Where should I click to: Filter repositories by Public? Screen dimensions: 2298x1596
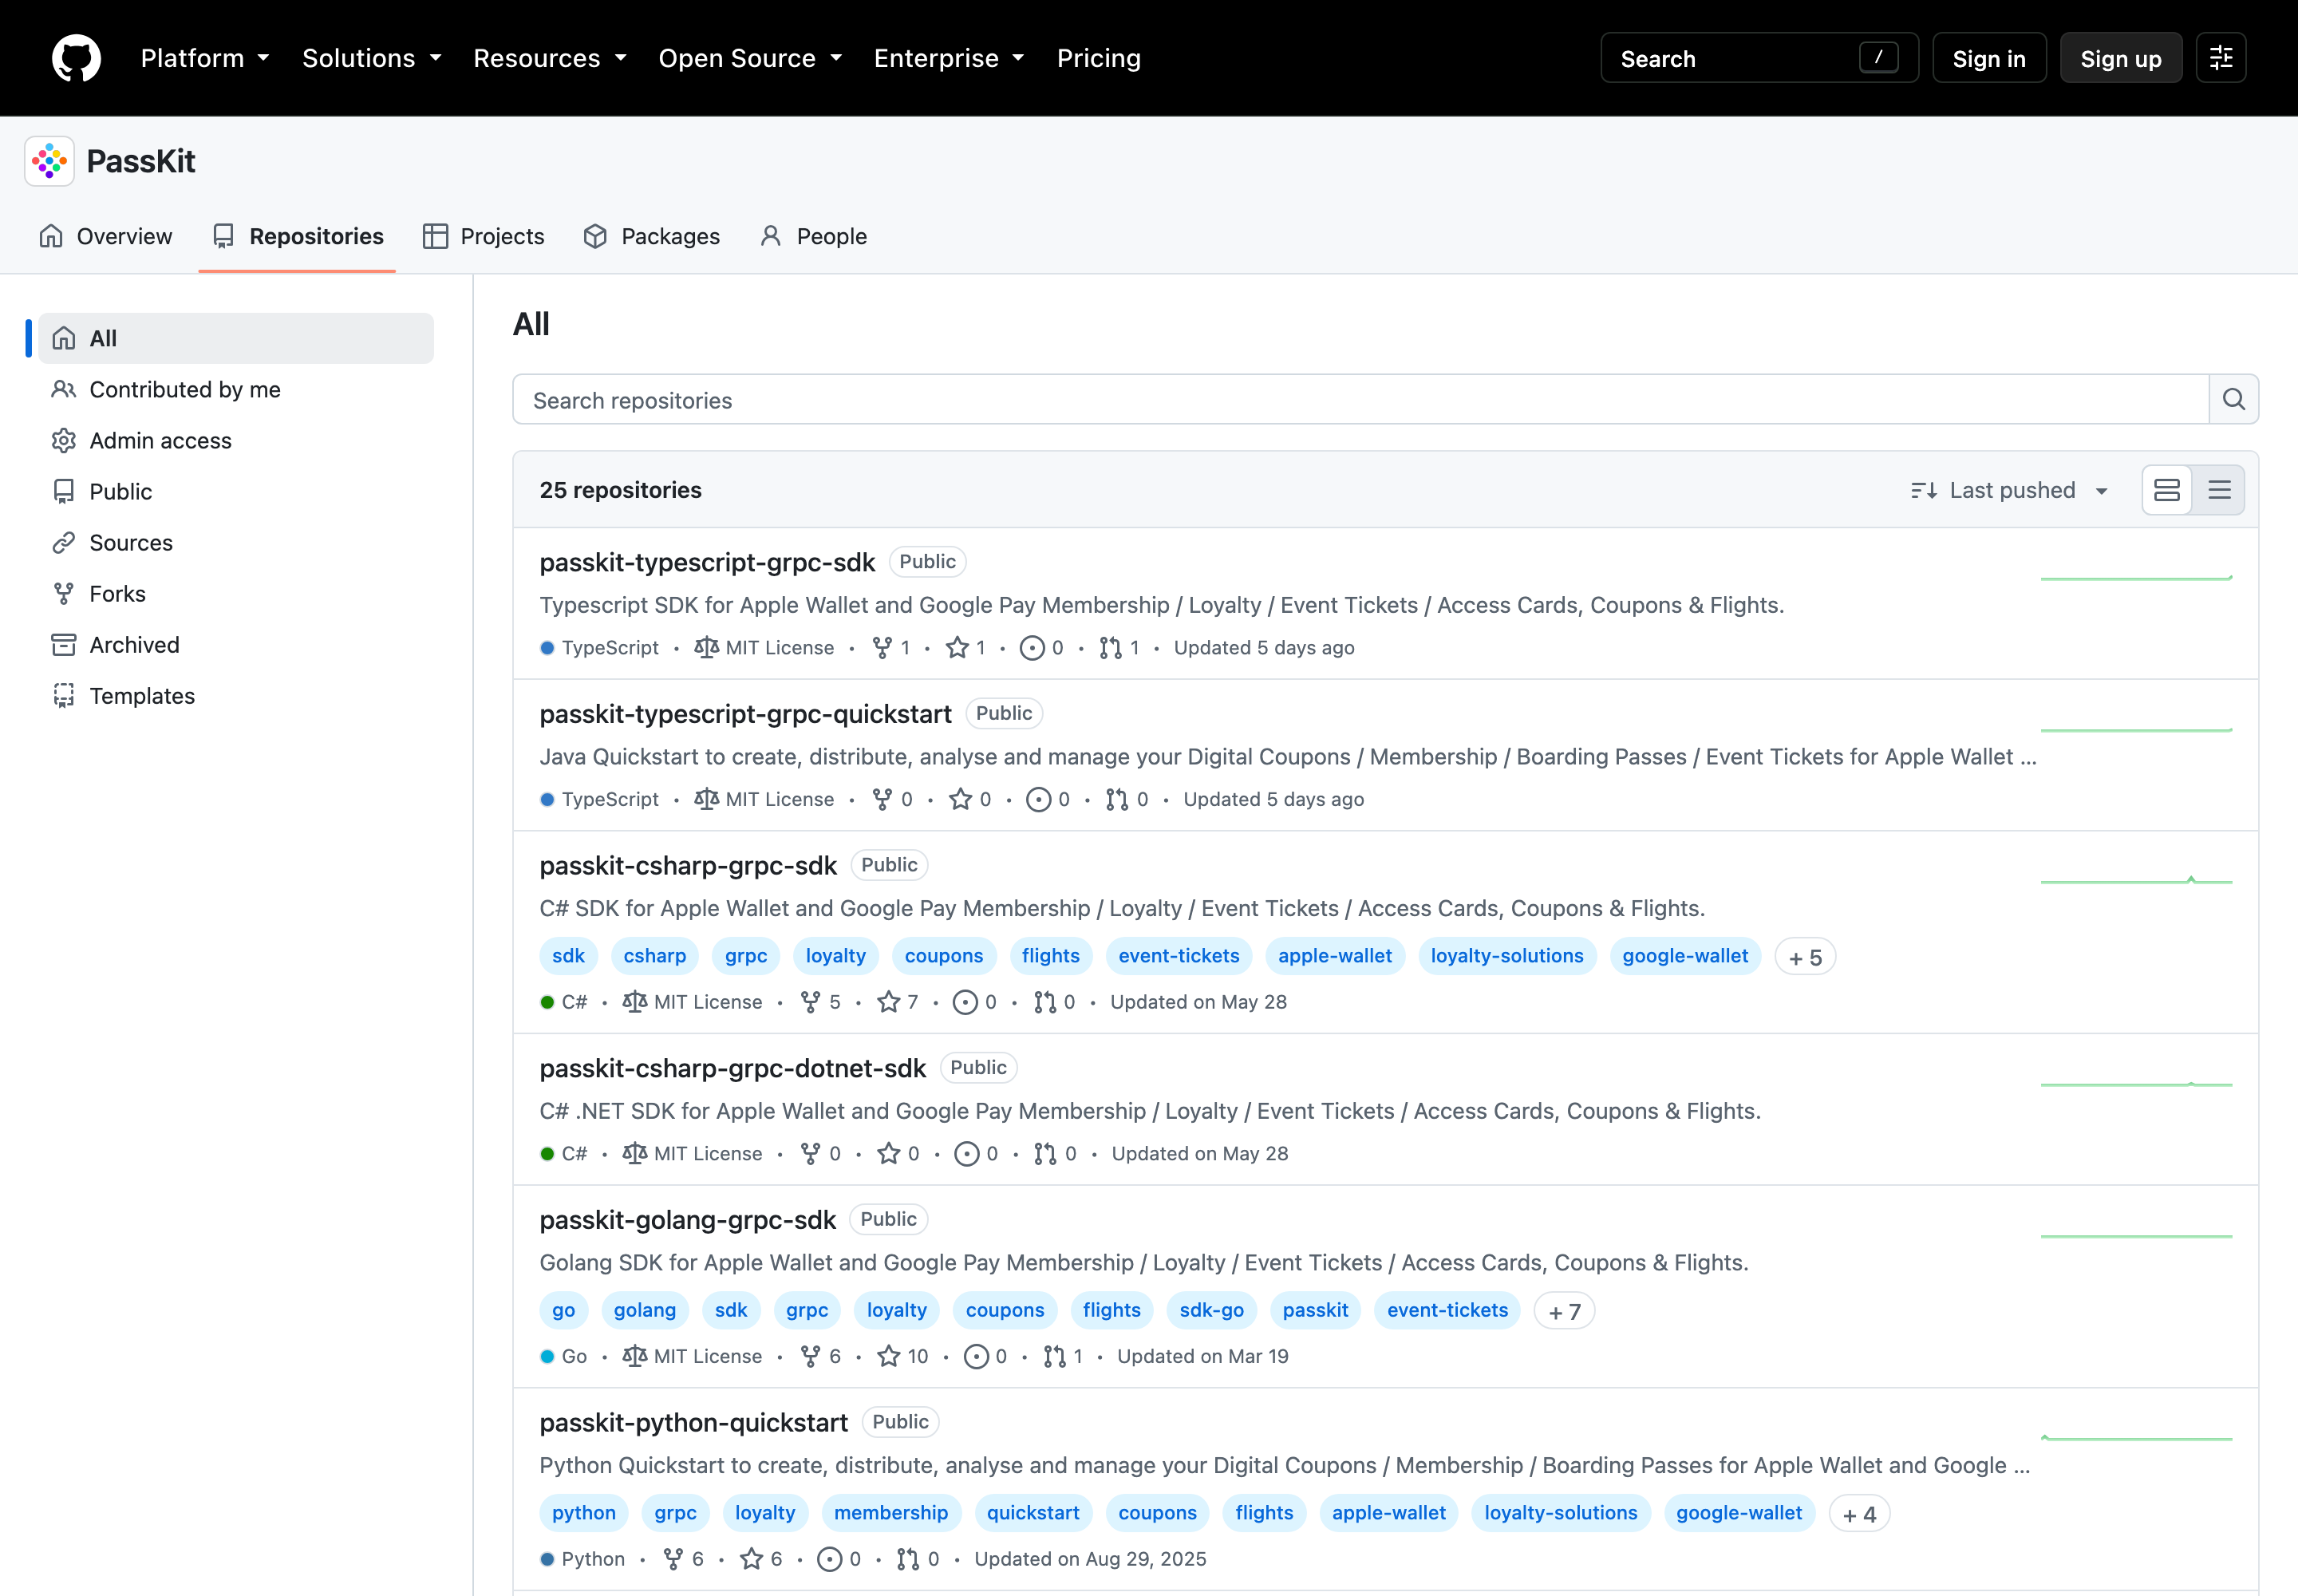coord(236,491)
